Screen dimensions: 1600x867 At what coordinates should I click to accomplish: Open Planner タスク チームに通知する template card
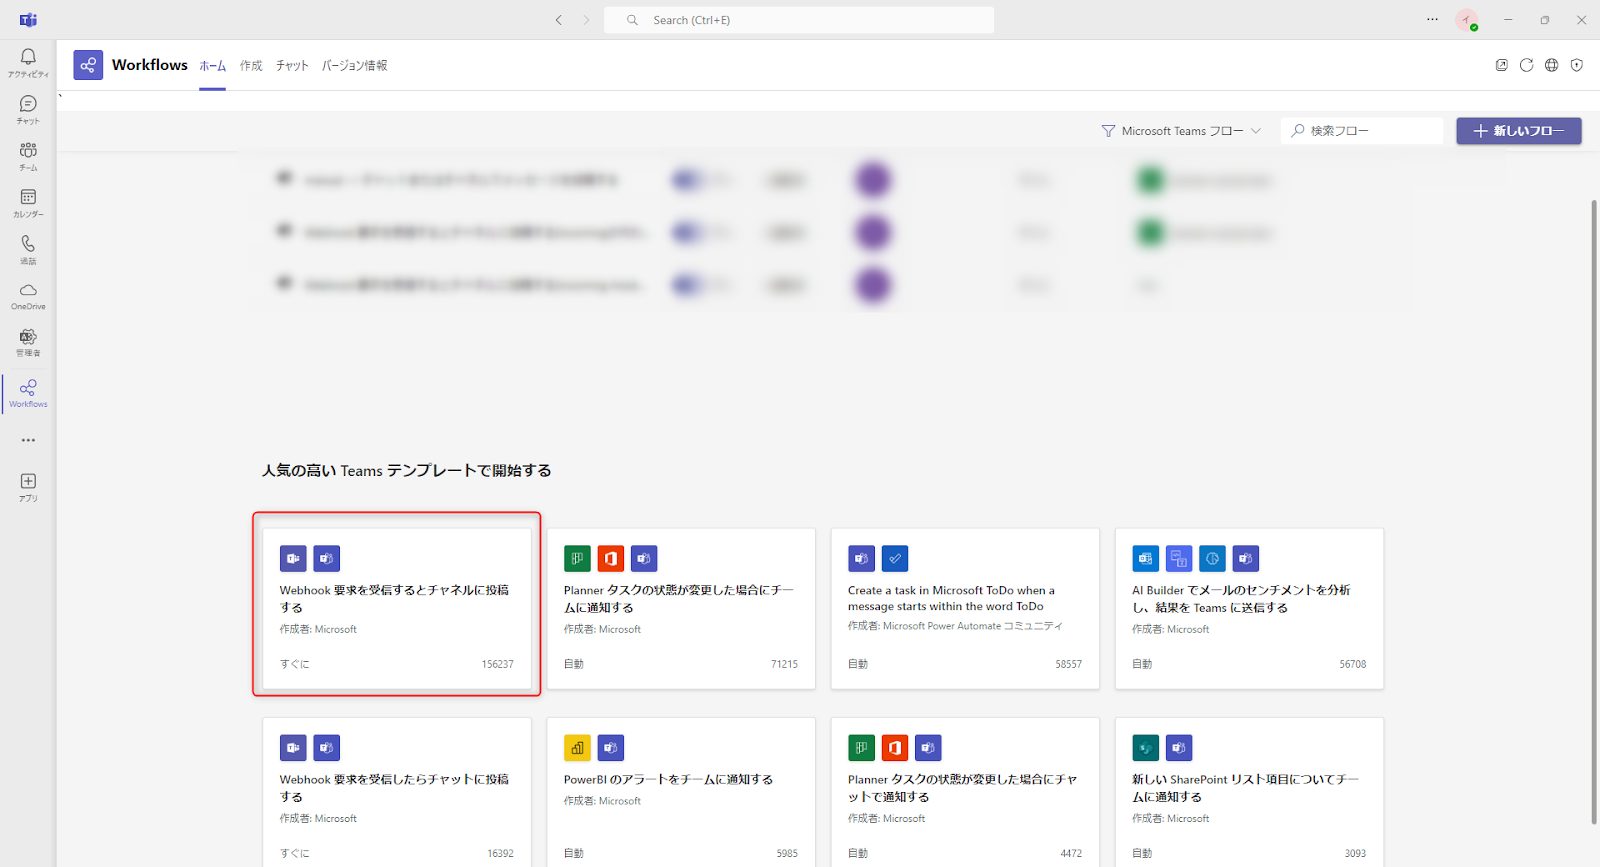tap(681, 609)
